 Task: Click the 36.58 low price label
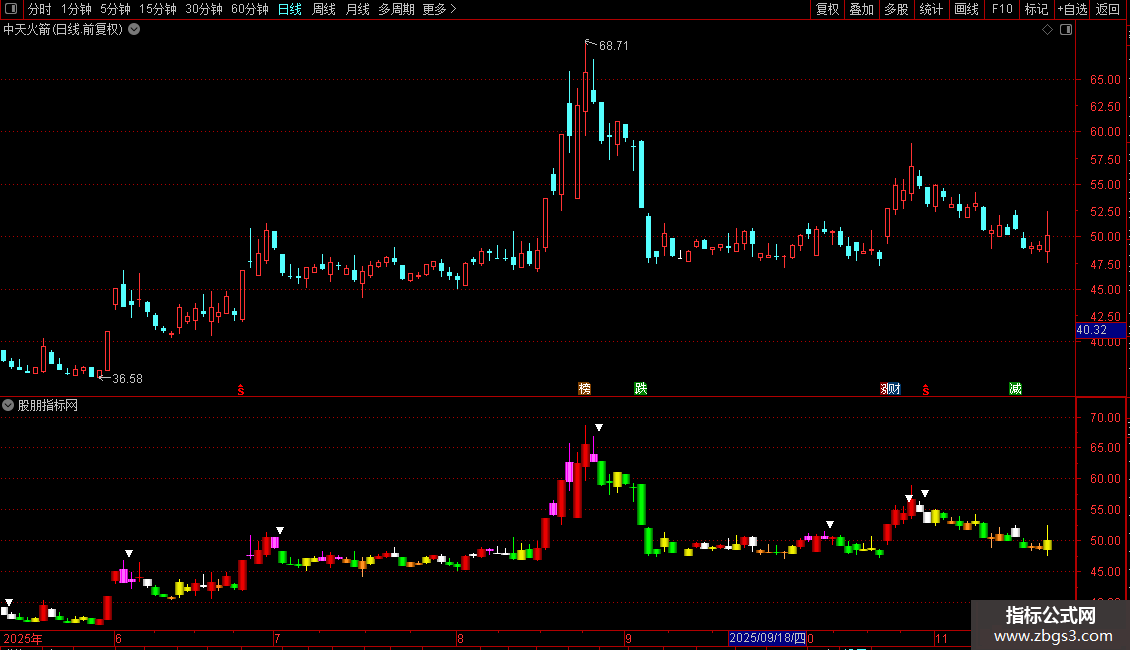[x=128, y=378]
